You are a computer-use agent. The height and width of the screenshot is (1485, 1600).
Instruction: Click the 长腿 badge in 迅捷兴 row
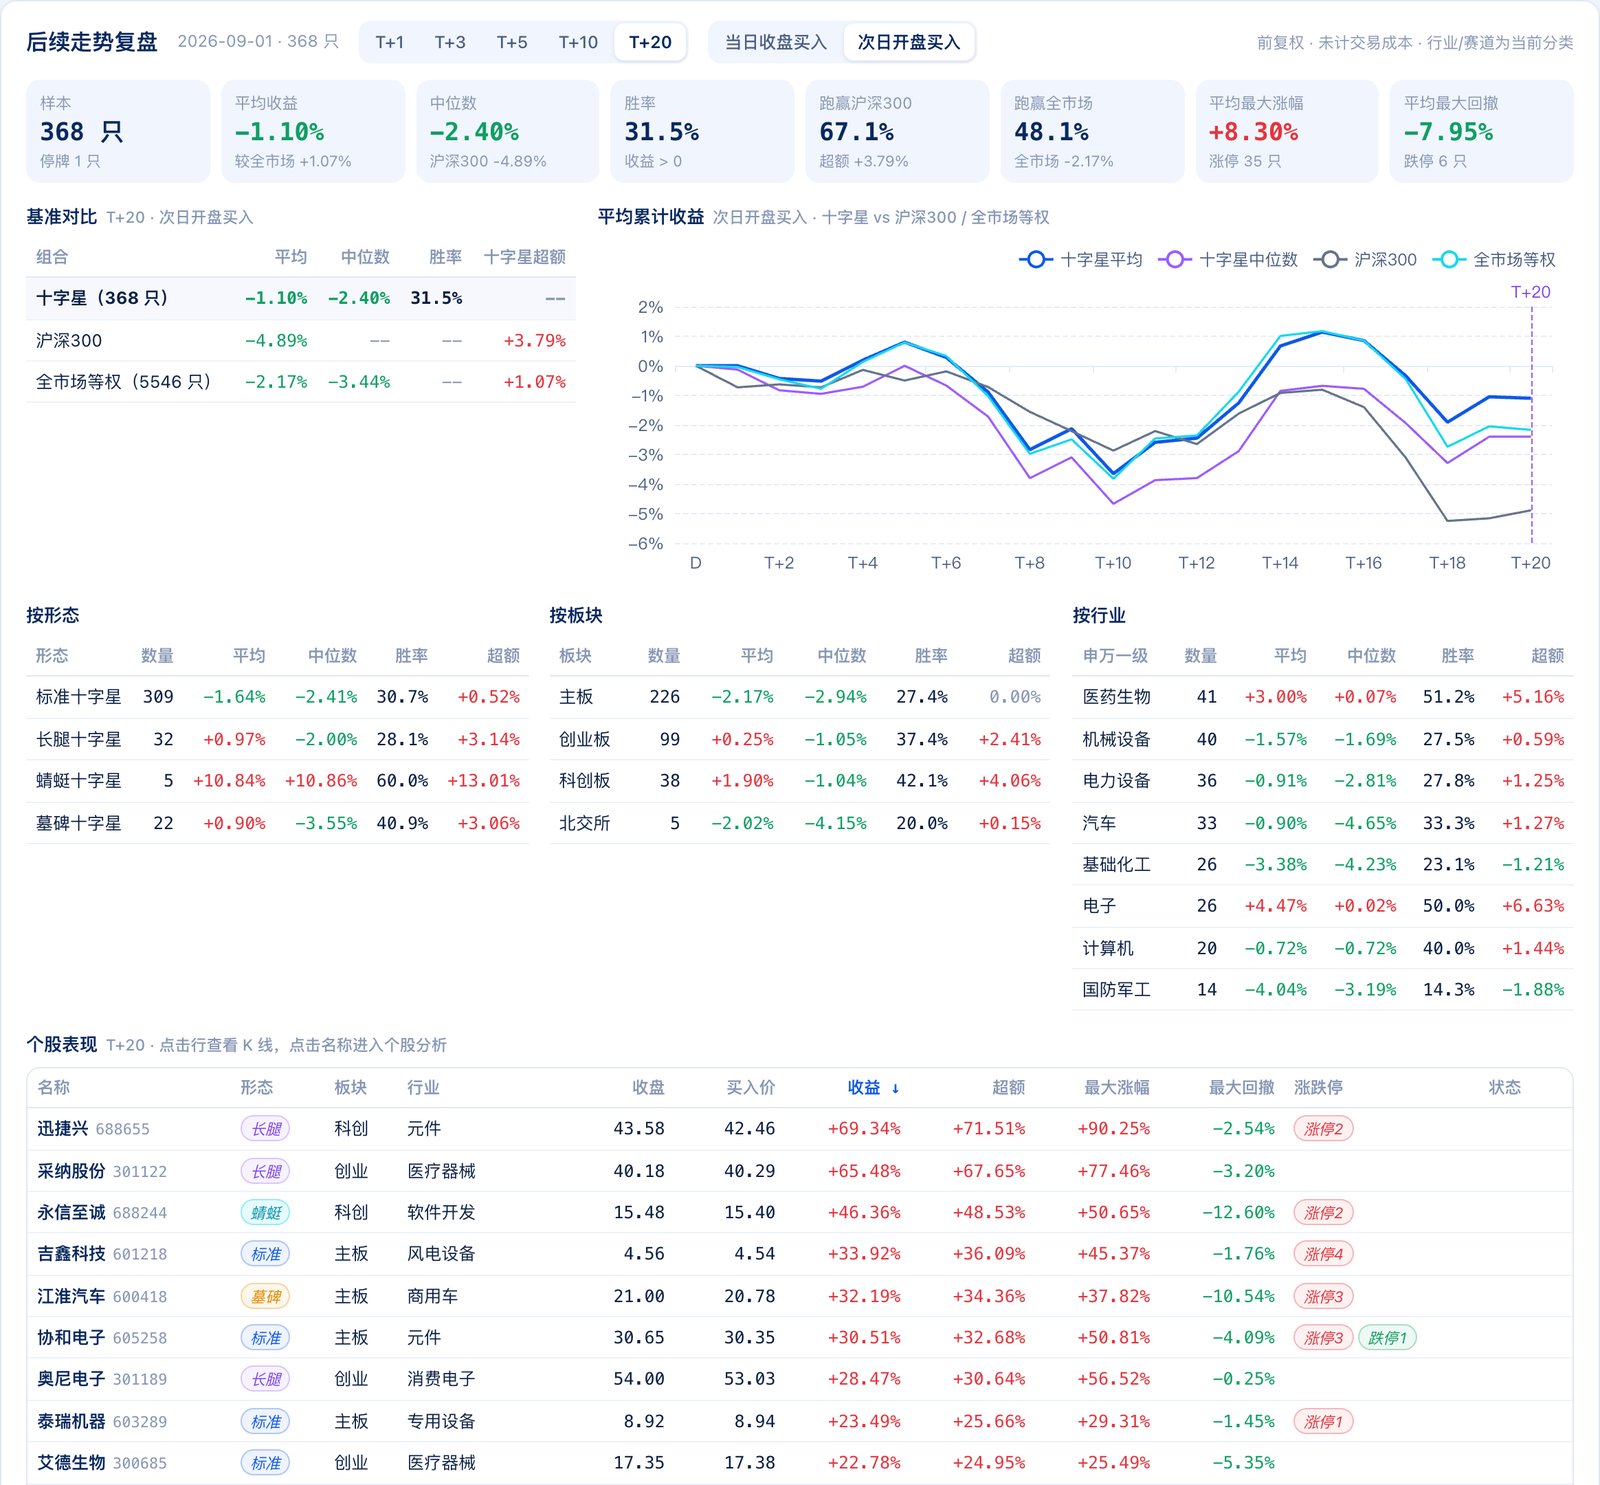point(265,1129)
